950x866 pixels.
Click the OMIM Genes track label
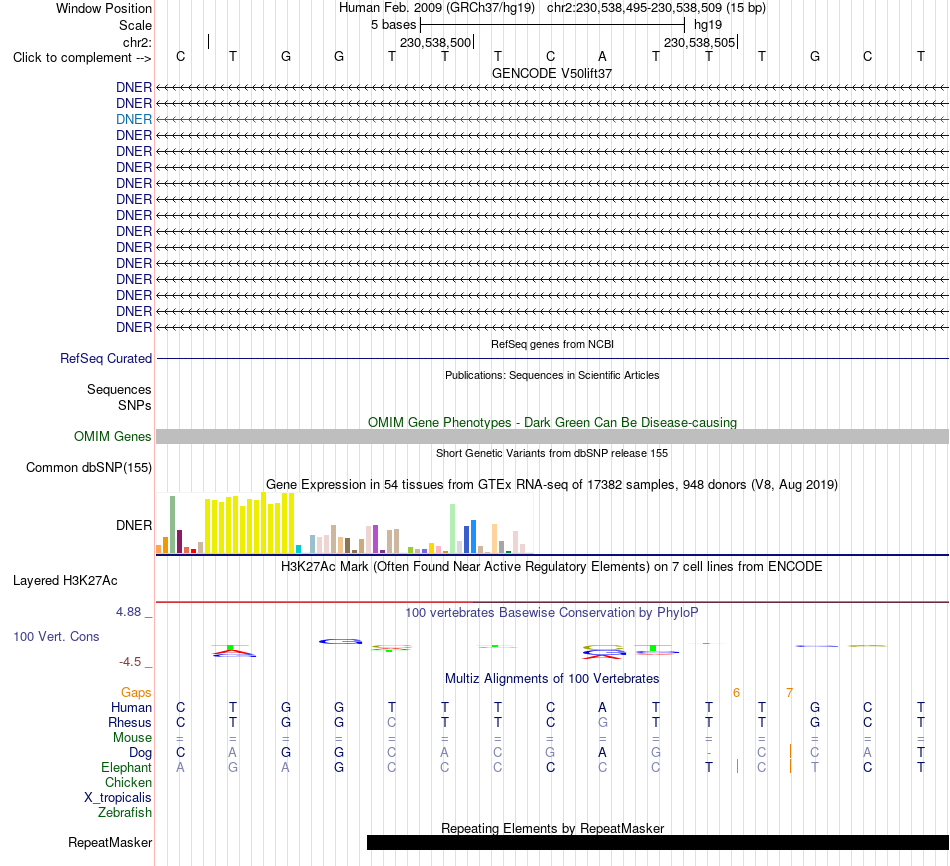pyautogui.click(x=113, y=436)
